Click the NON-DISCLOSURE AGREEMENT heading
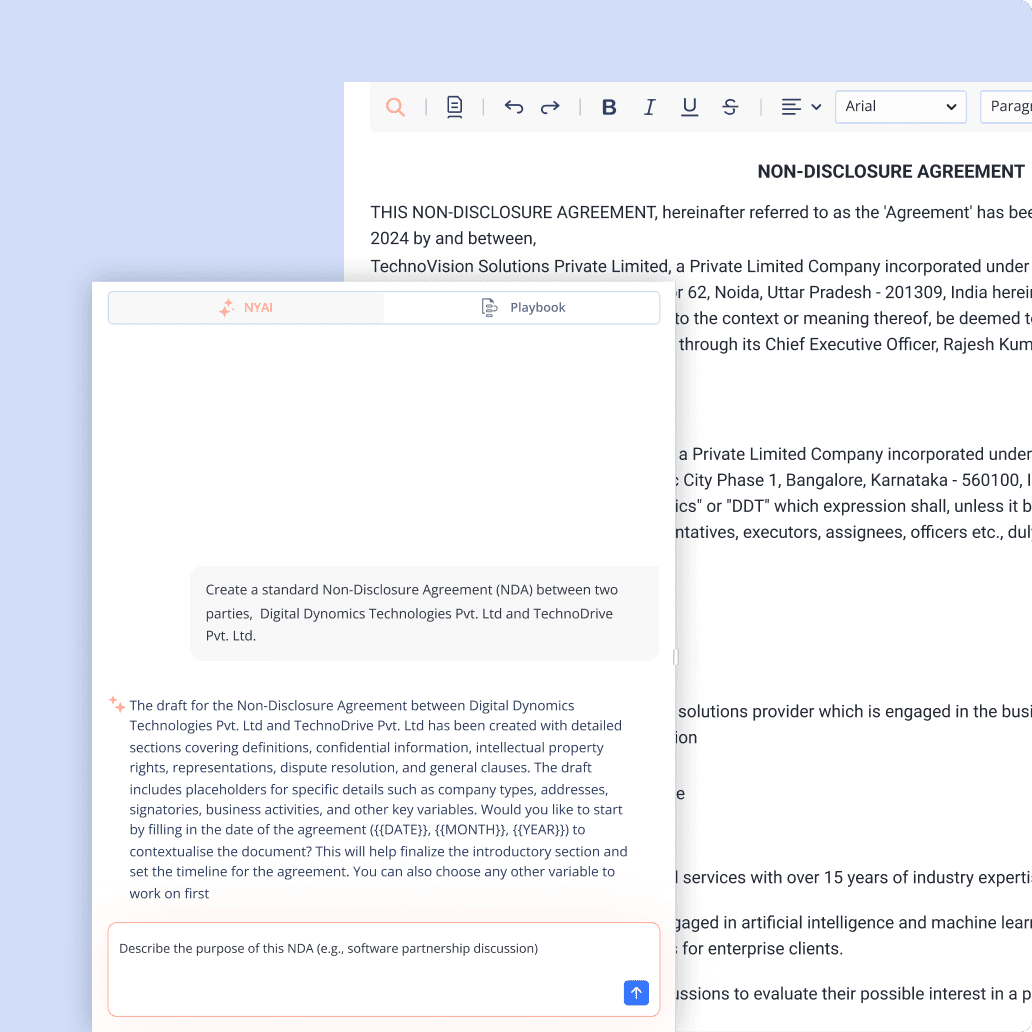Screen dimensions: 1032x1032 (890, 172)
